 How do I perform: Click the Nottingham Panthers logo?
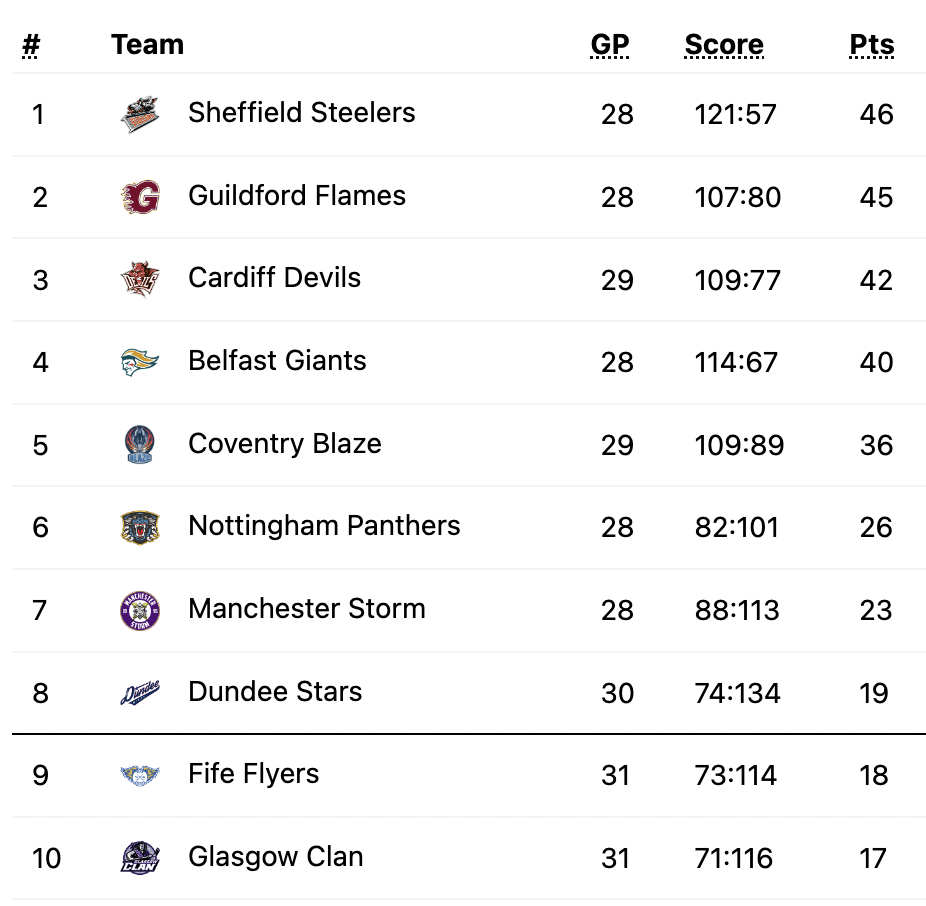140,527
